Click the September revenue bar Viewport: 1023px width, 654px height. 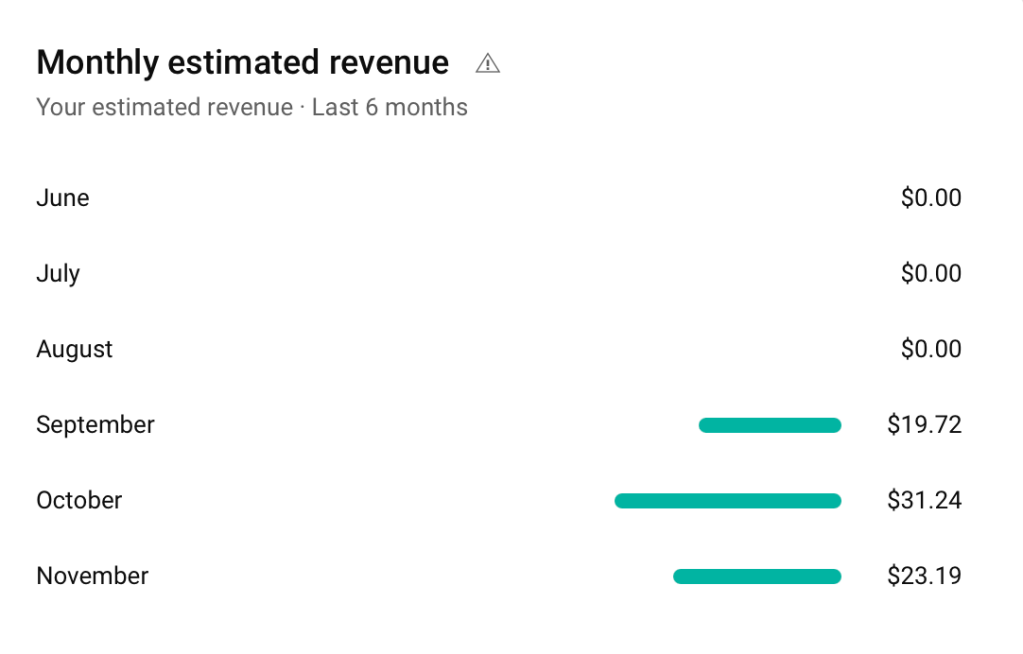pos(770,424)
